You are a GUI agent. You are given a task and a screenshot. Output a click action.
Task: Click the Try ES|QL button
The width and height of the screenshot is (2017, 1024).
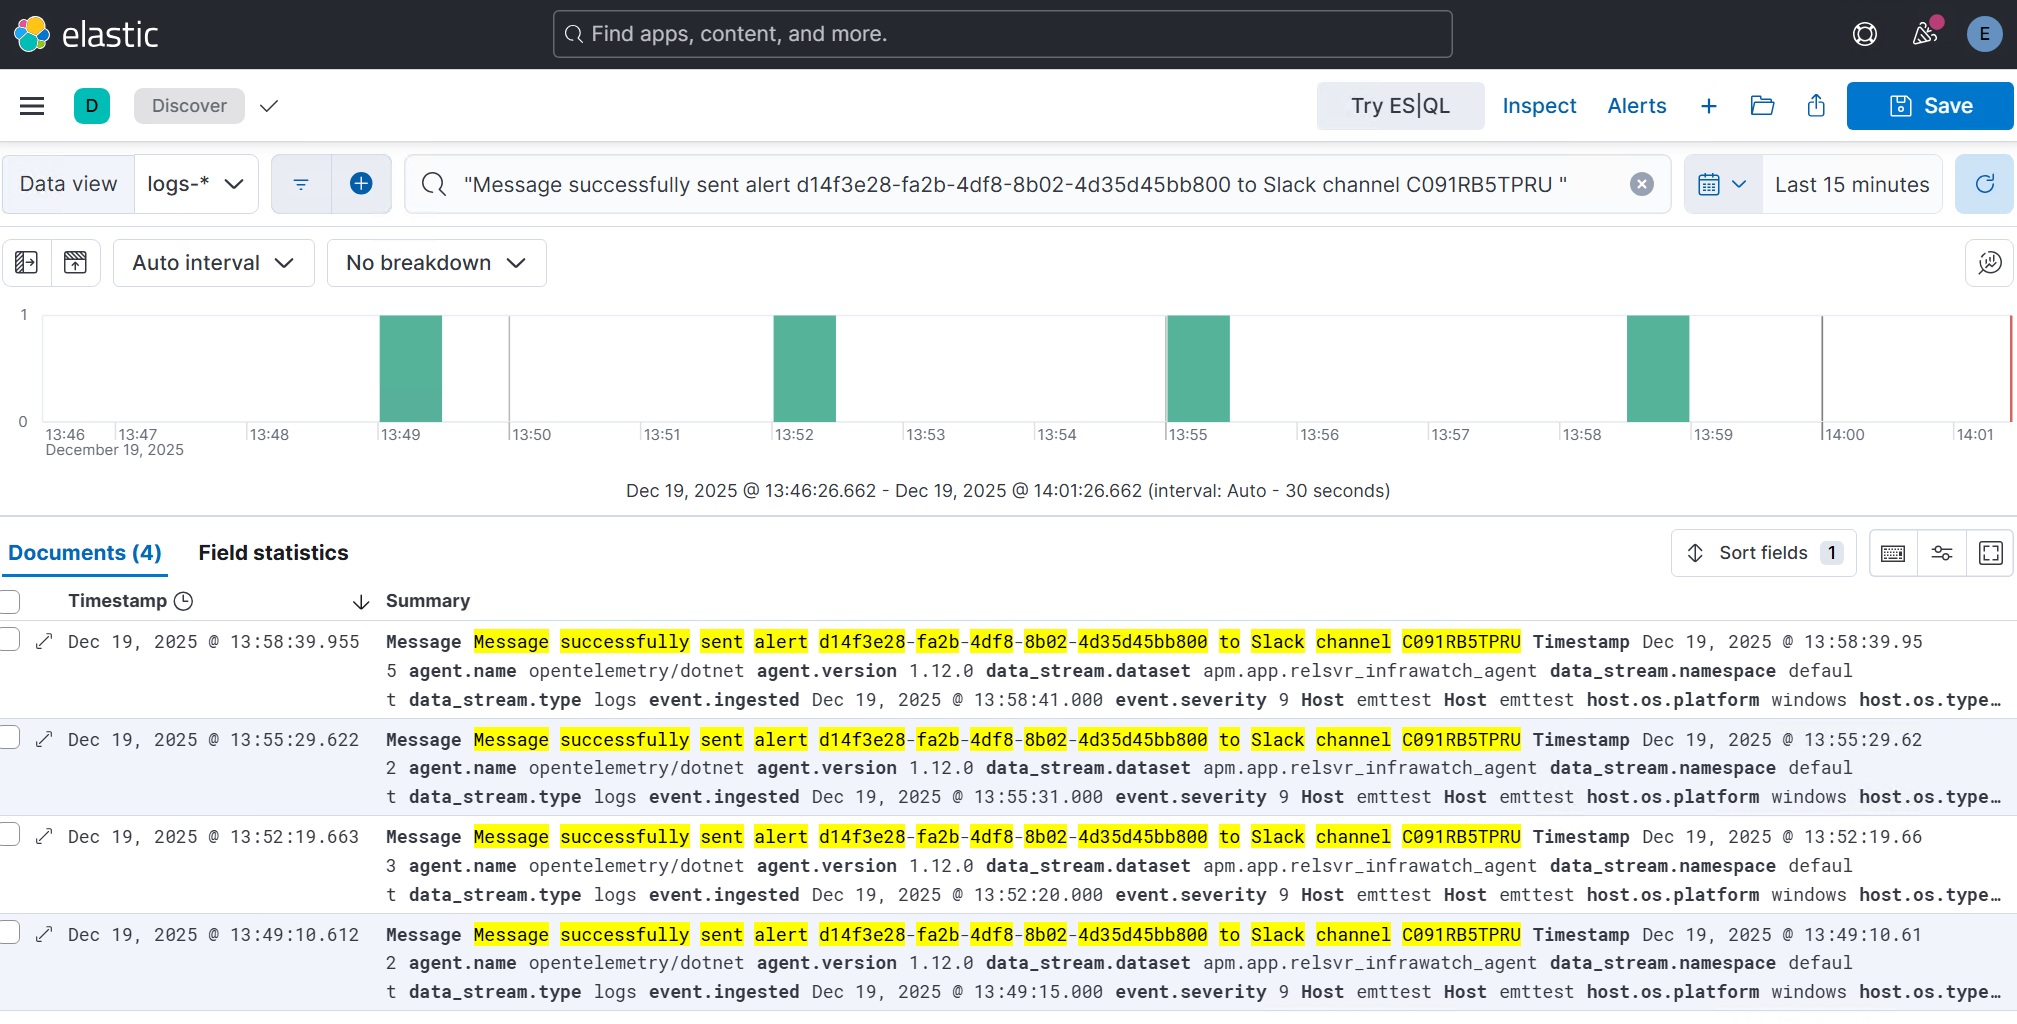click(x=1399, y=106)
